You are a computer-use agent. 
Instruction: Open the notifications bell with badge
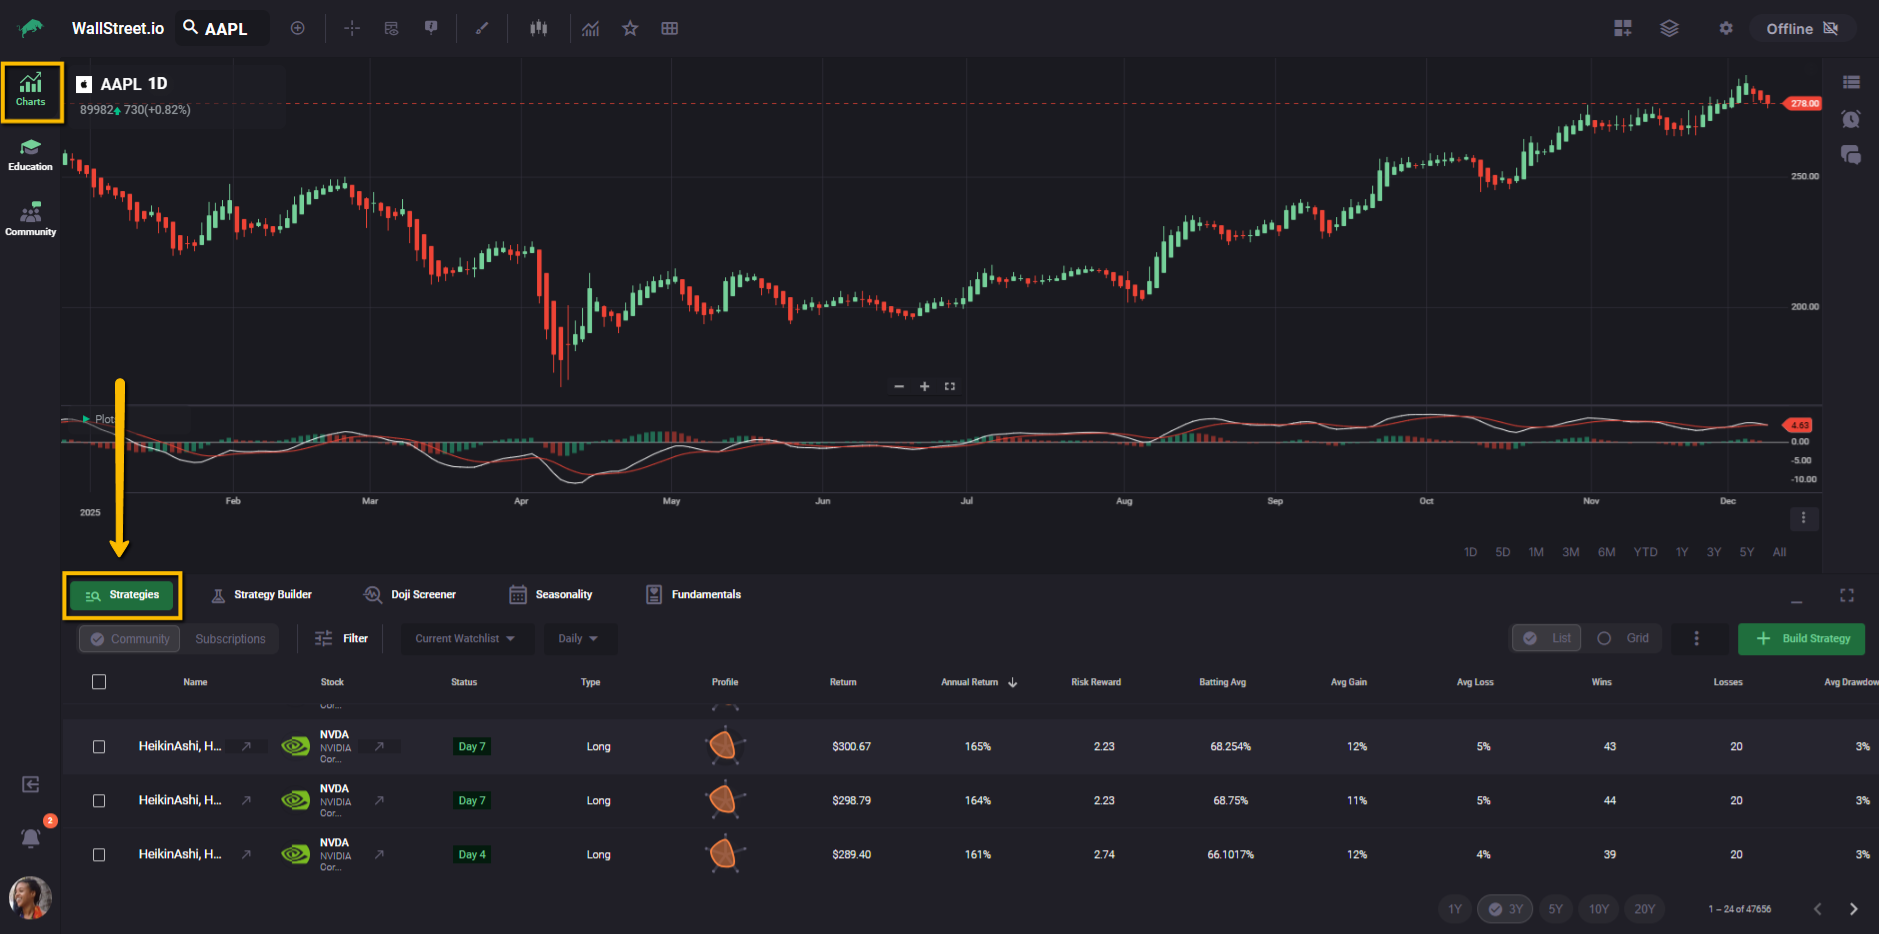pyautogui.click(x=31, y=838)
